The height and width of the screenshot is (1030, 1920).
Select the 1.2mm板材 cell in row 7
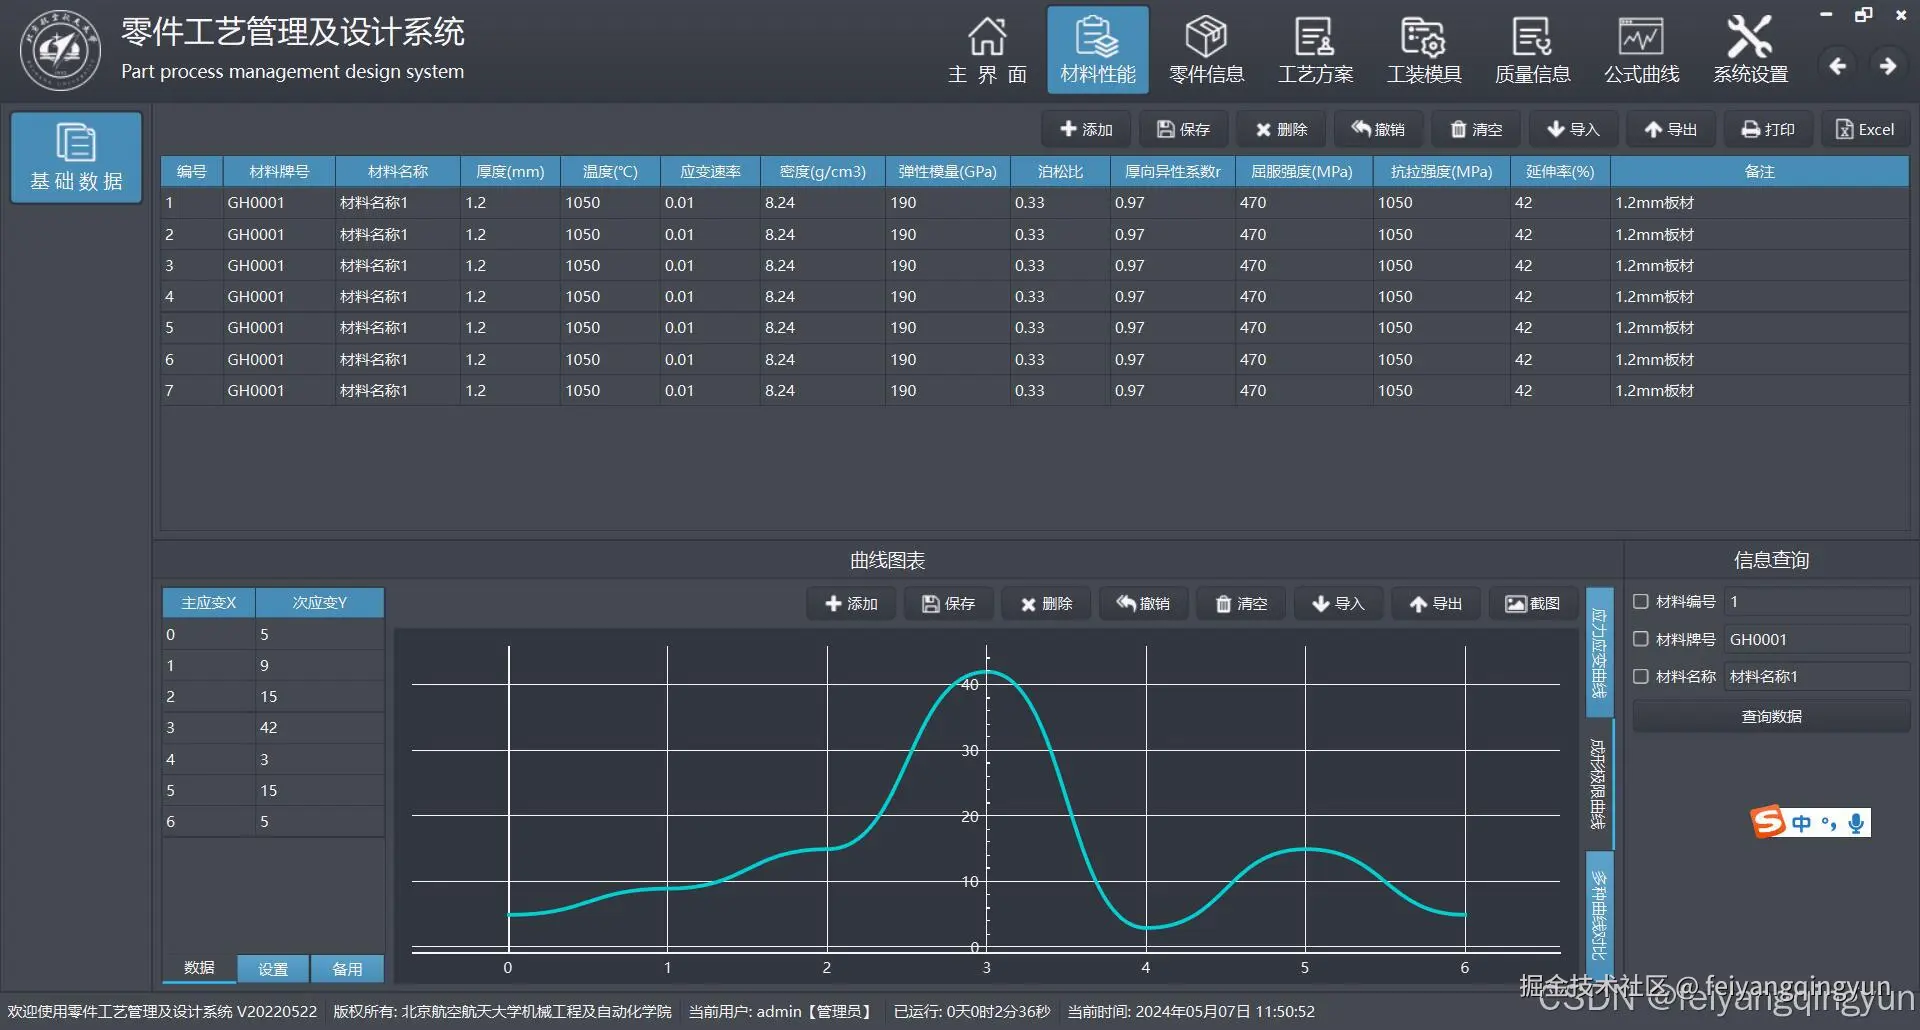click(x=1760, y=390)
